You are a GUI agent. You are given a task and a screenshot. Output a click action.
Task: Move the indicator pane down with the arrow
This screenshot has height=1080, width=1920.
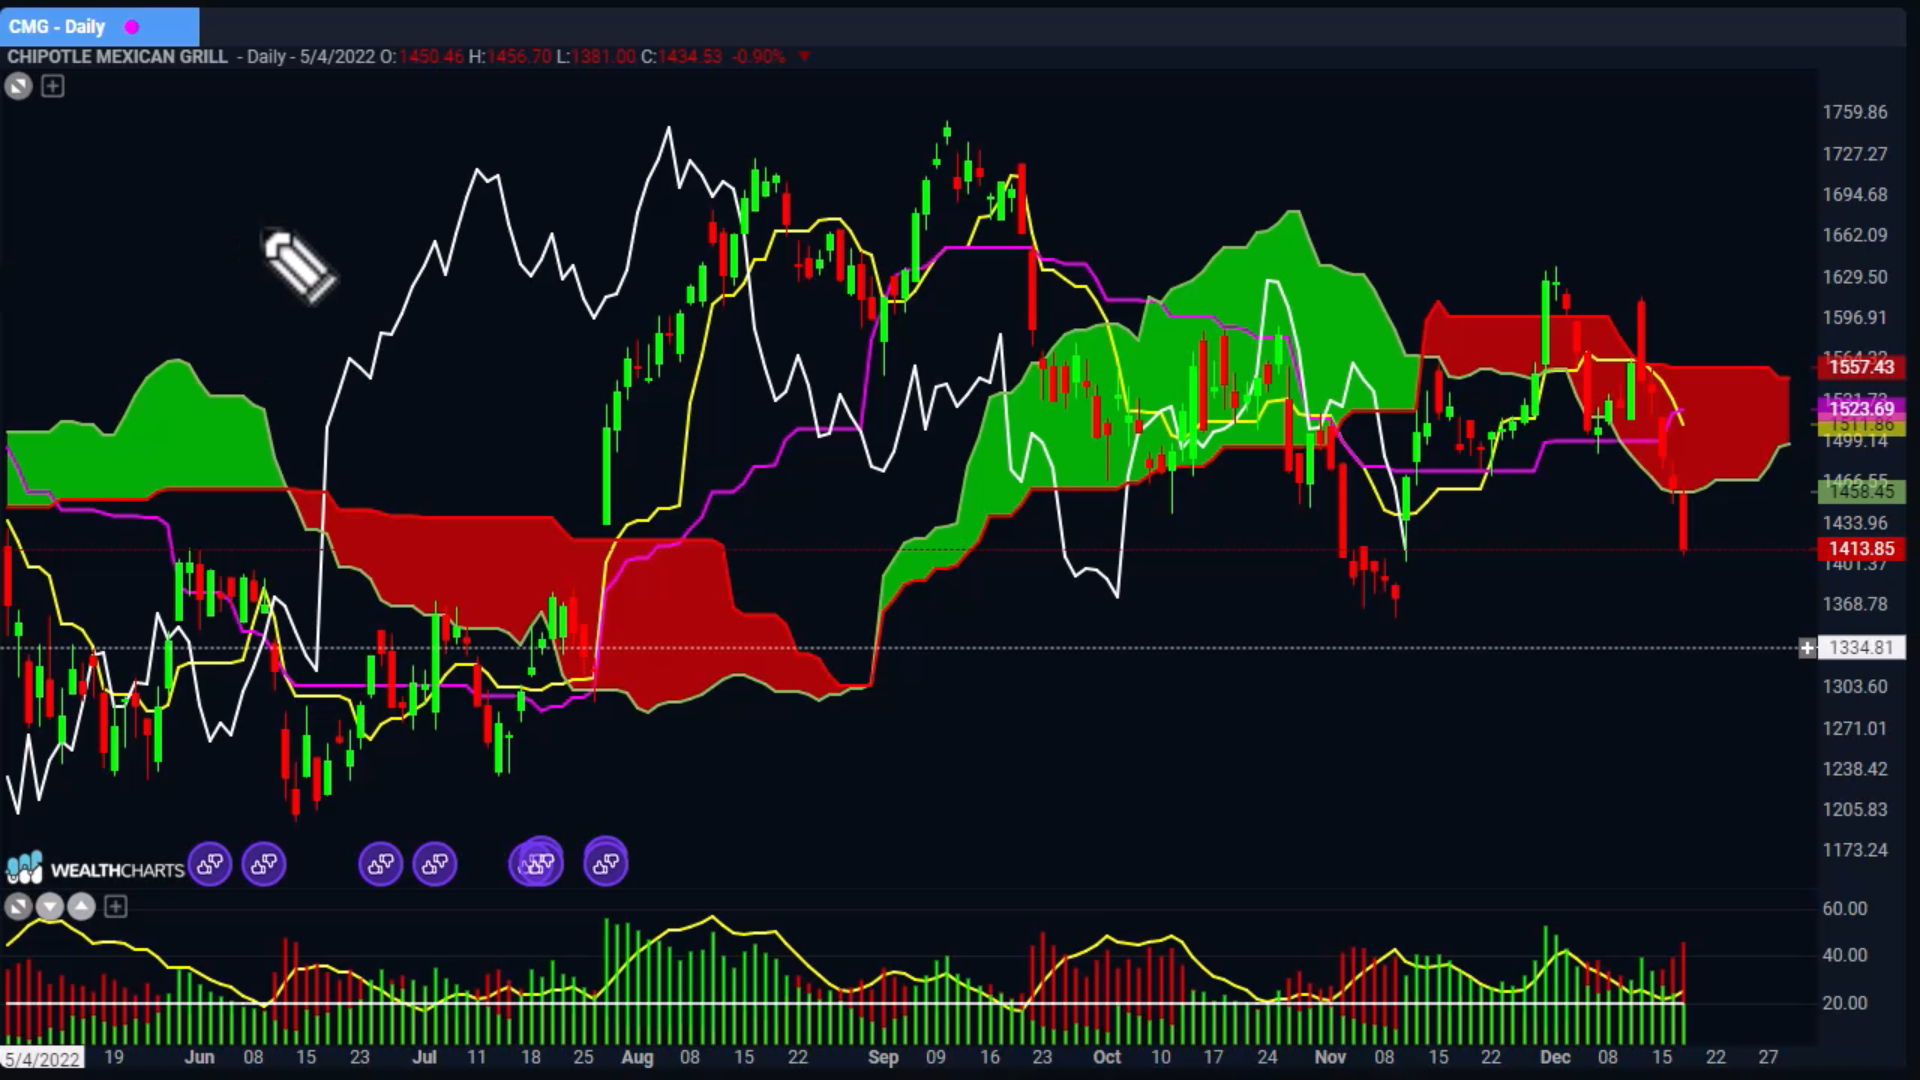(x=50, y=907)
